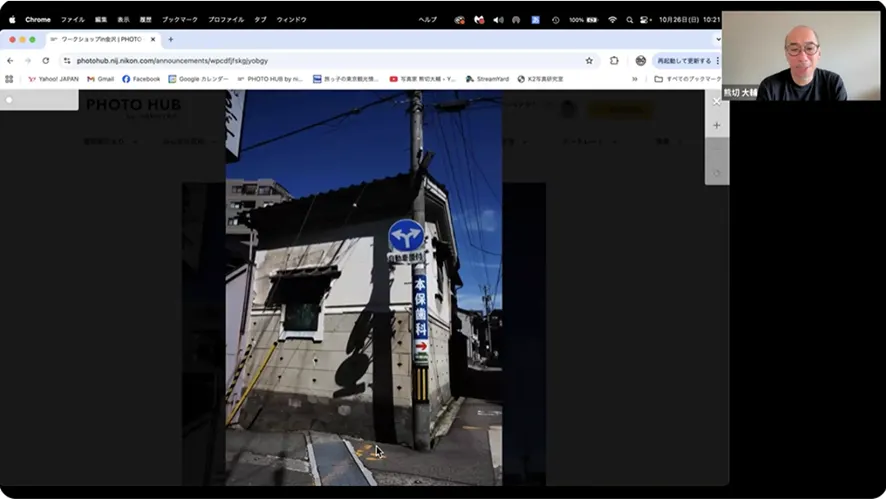Expand the tab search dropdown arrow
Viewport: 886px width, 499px height.
tap(717, 39)
